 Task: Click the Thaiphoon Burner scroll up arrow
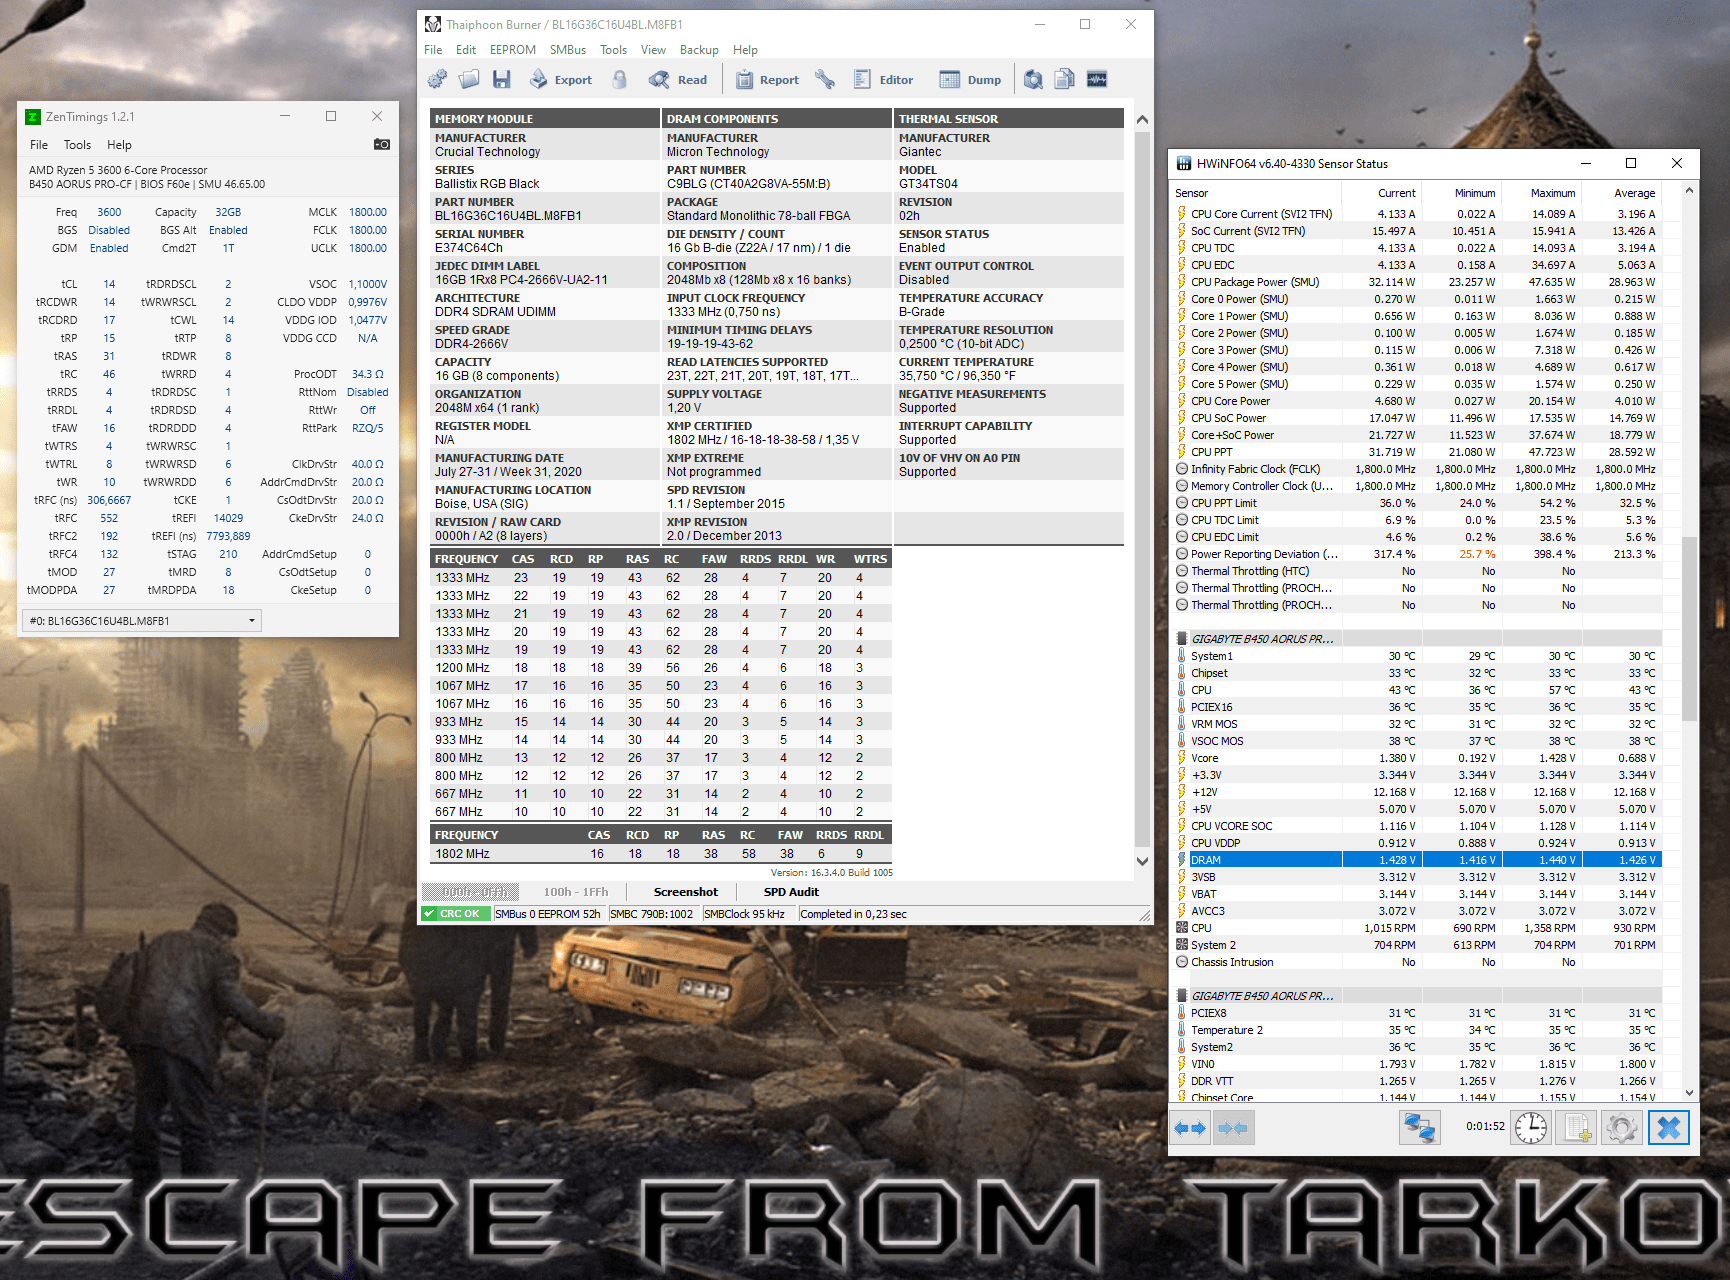[x=1143, y=119]
